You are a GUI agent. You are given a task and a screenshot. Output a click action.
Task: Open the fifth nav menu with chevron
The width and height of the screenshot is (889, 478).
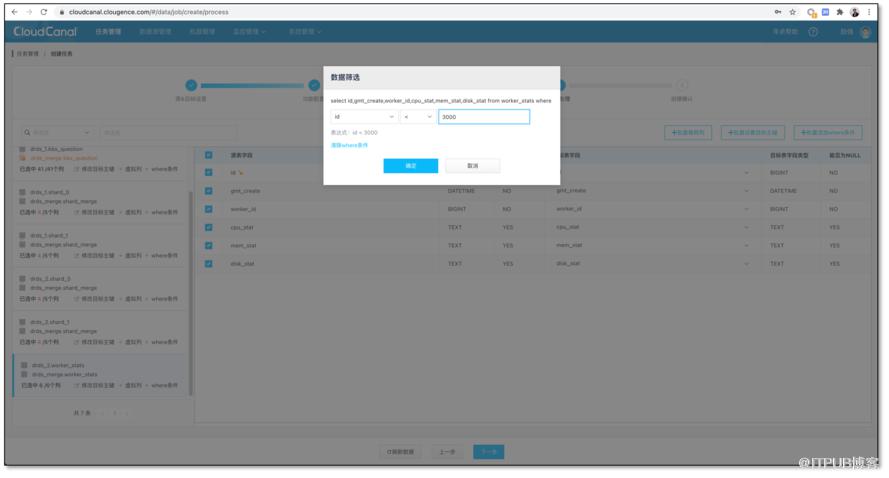305,32
